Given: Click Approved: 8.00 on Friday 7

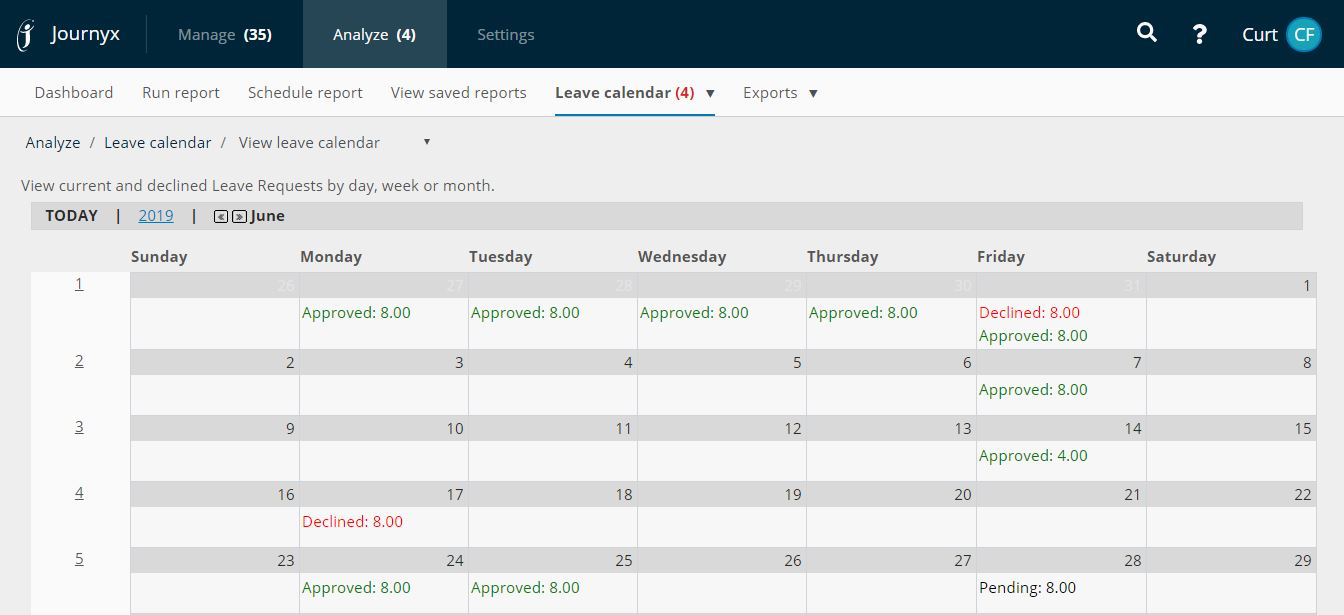Looking at the screenshot, I should click(x=1033, y=390).
